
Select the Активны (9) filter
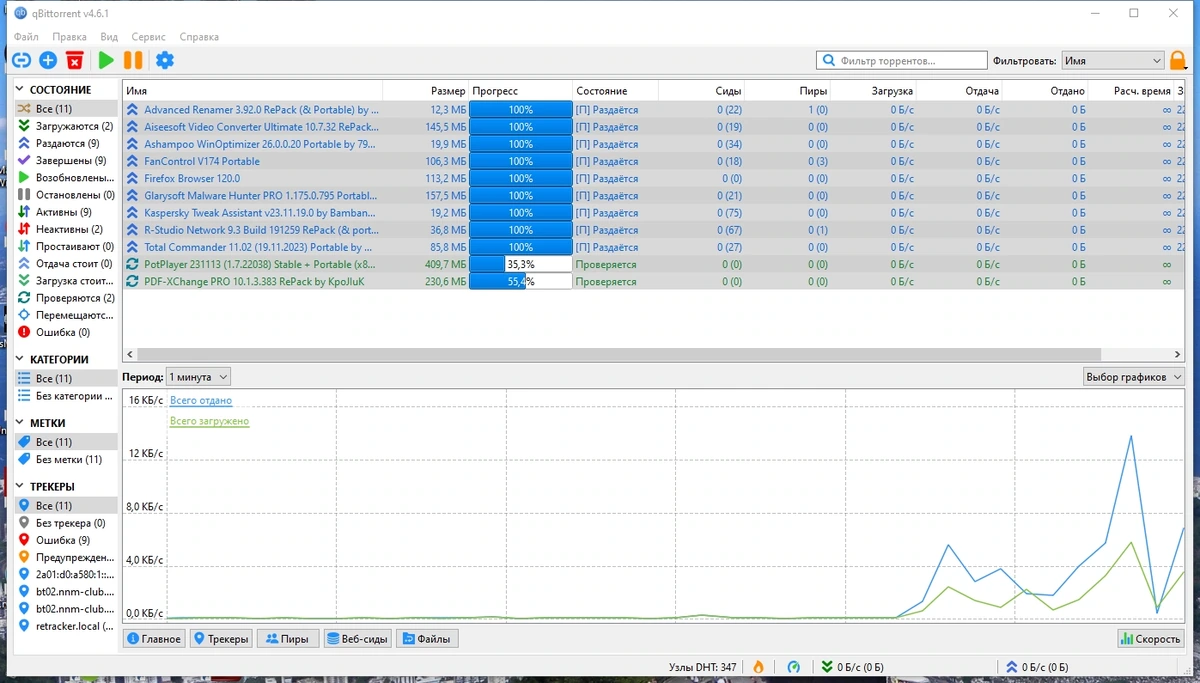point(66,212)
